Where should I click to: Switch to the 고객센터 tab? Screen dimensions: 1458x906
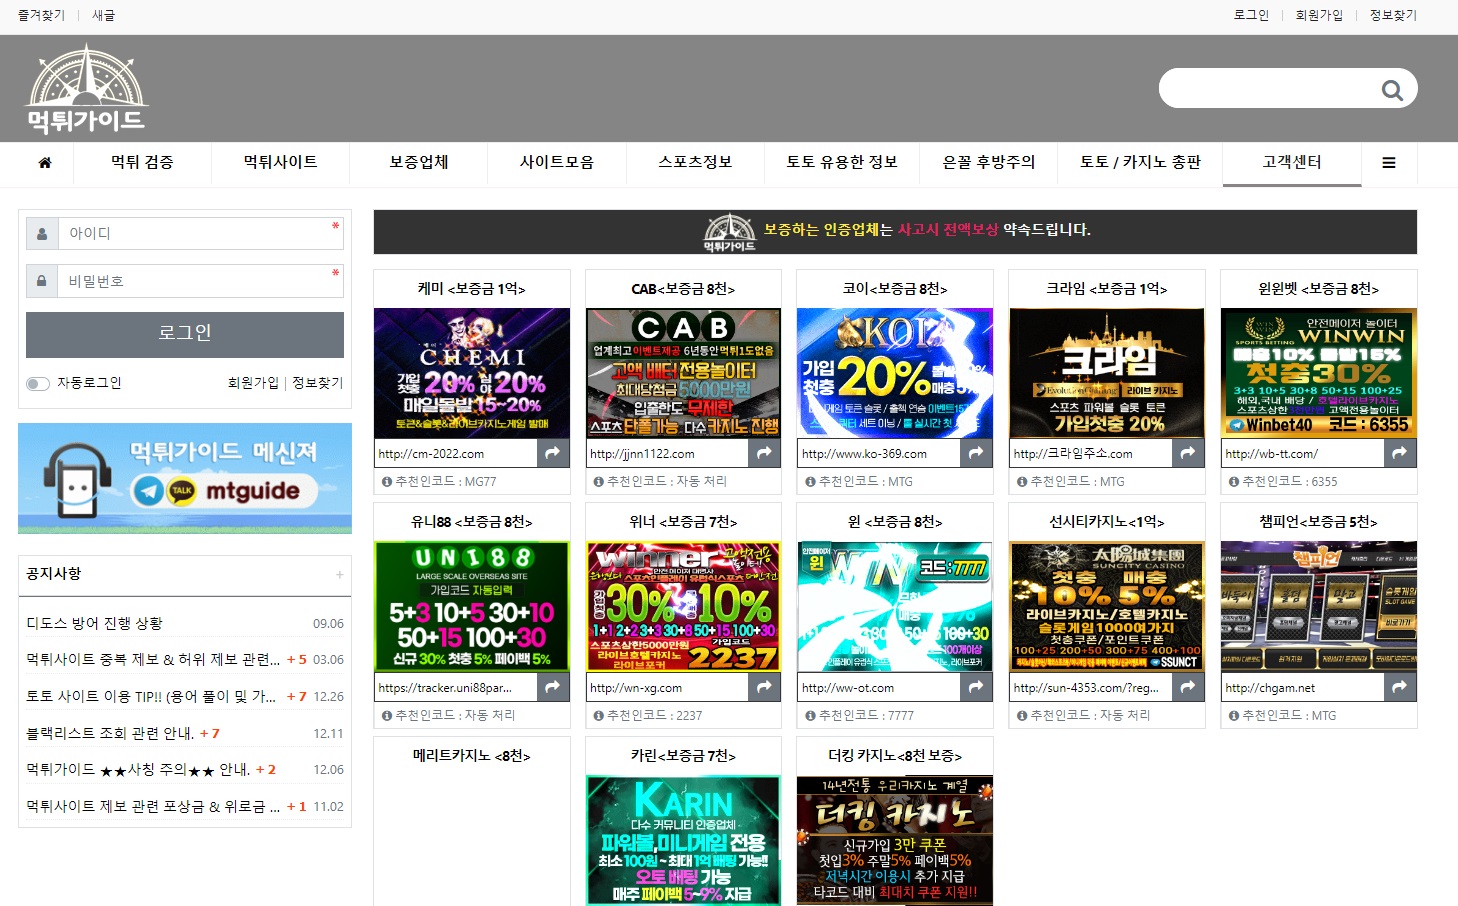coord(1292,162)
